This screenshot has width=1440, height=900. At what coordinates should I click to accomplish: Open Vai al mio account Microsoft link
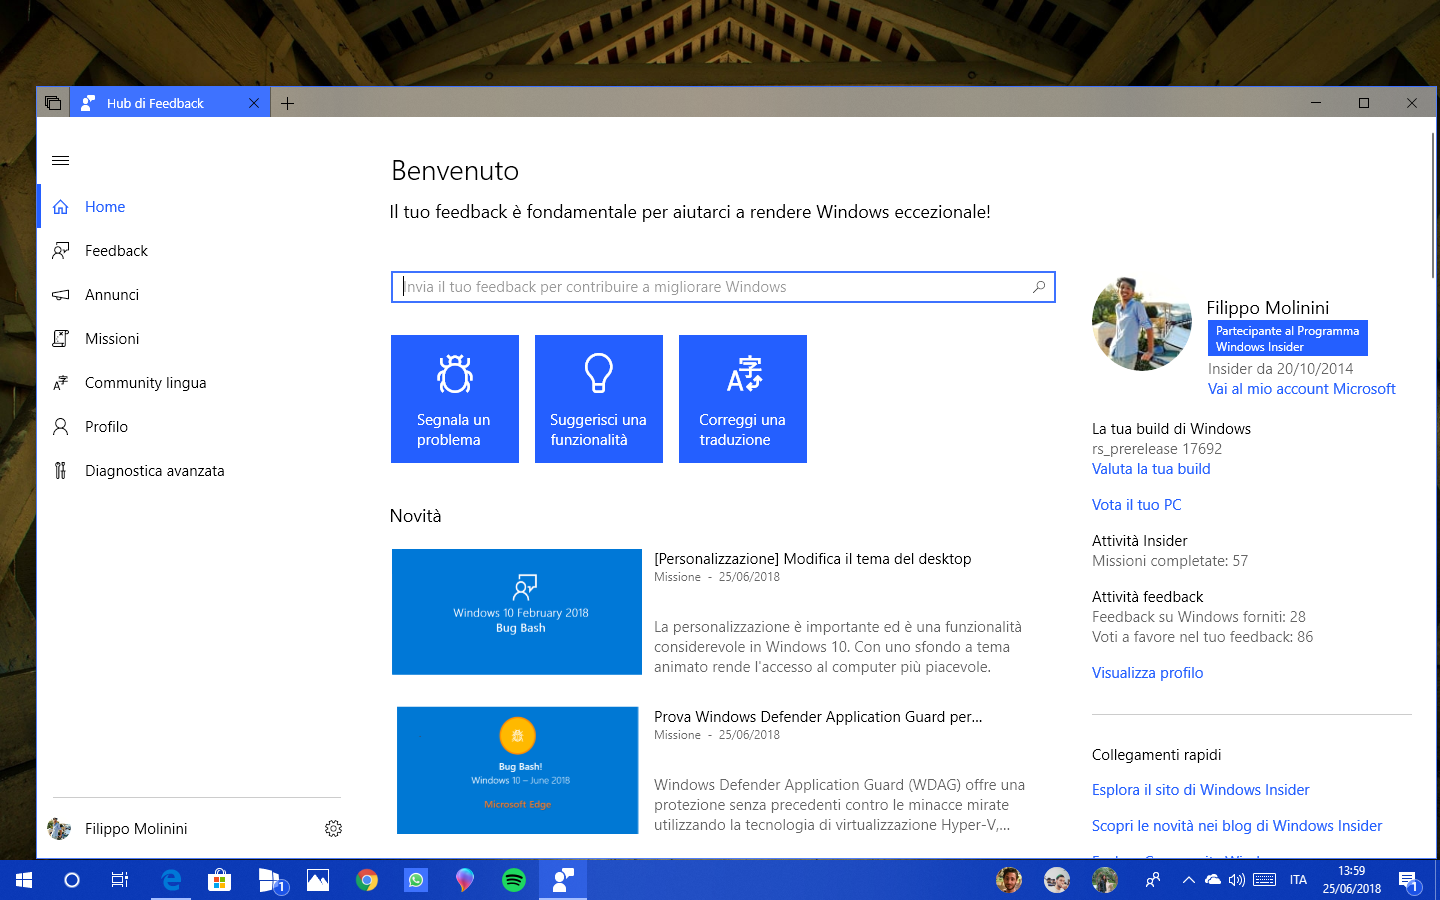1301,389
